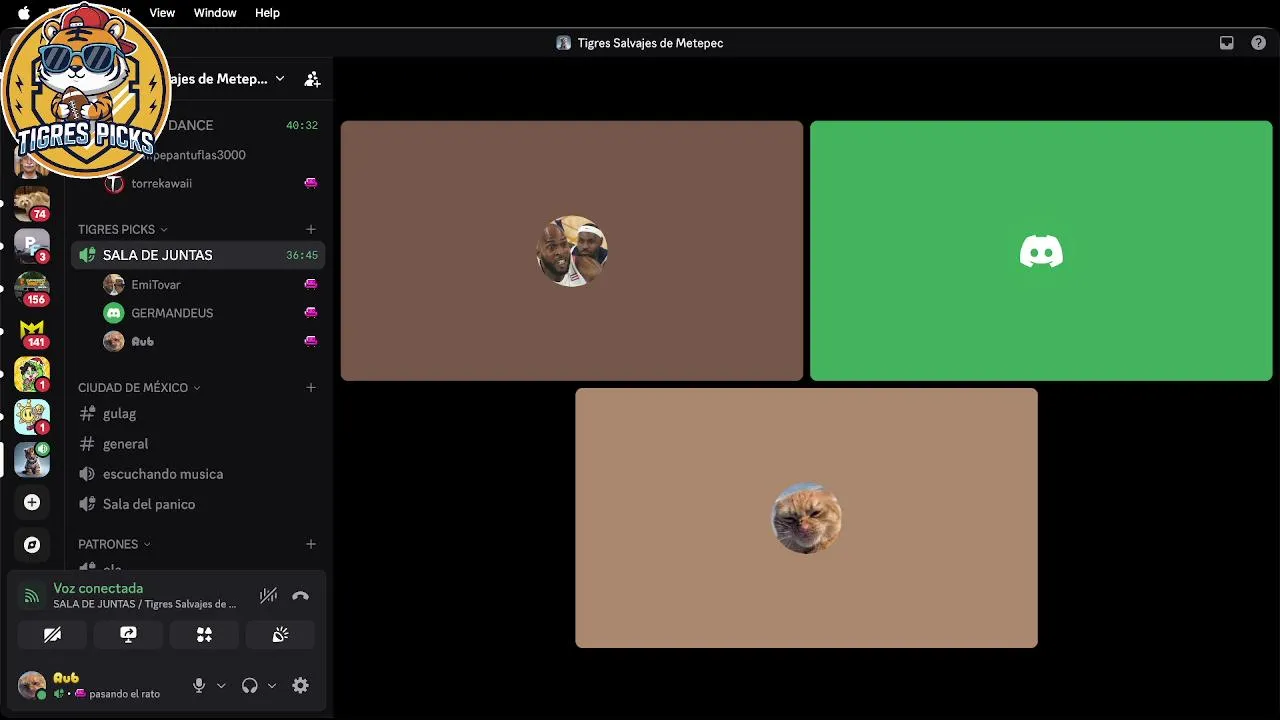Collapse the CIUDAD DE MÉXICO category

click(x=140, y=387)
